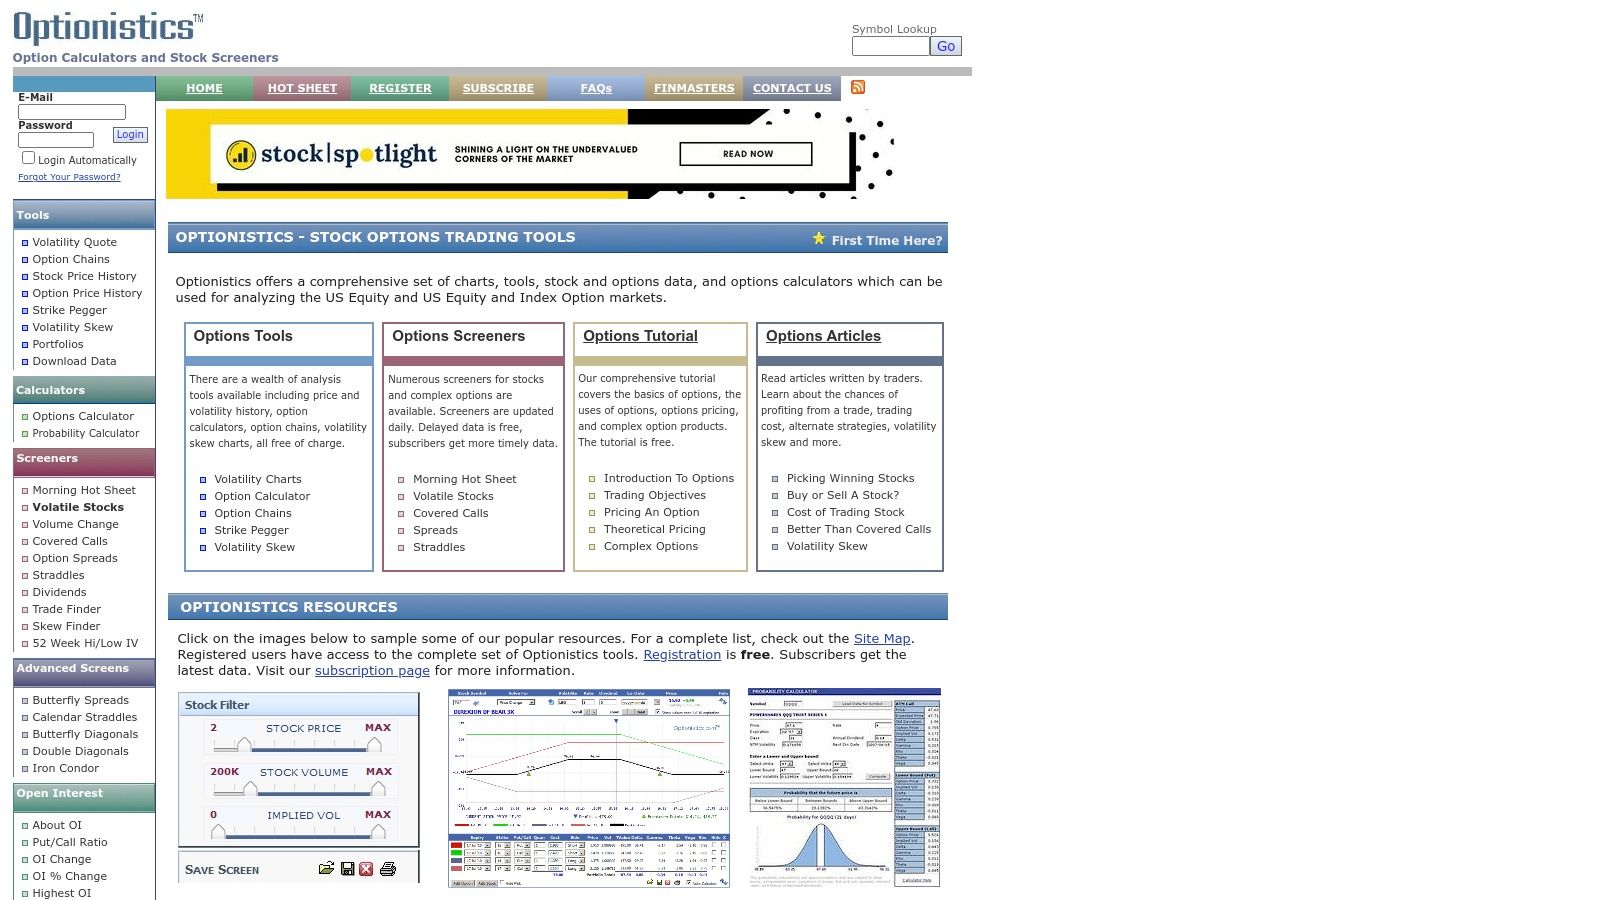Open the option strategy chart thumbnail

pyautogui.click(x=589, y=788)
